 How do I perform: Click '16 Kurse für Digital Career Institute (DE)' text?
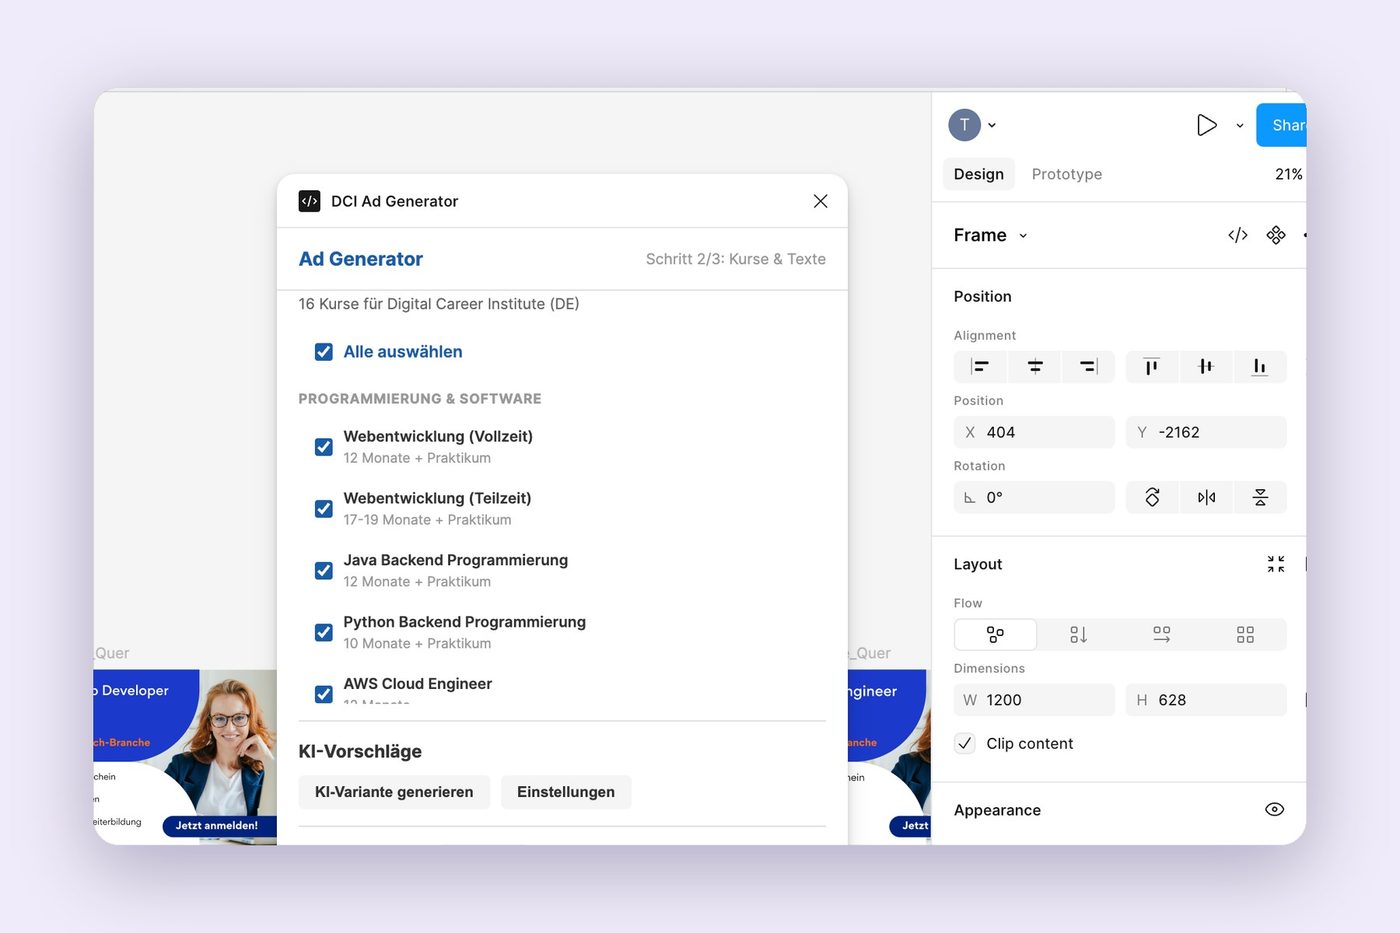pyautogui.click(x=439, y=304)
